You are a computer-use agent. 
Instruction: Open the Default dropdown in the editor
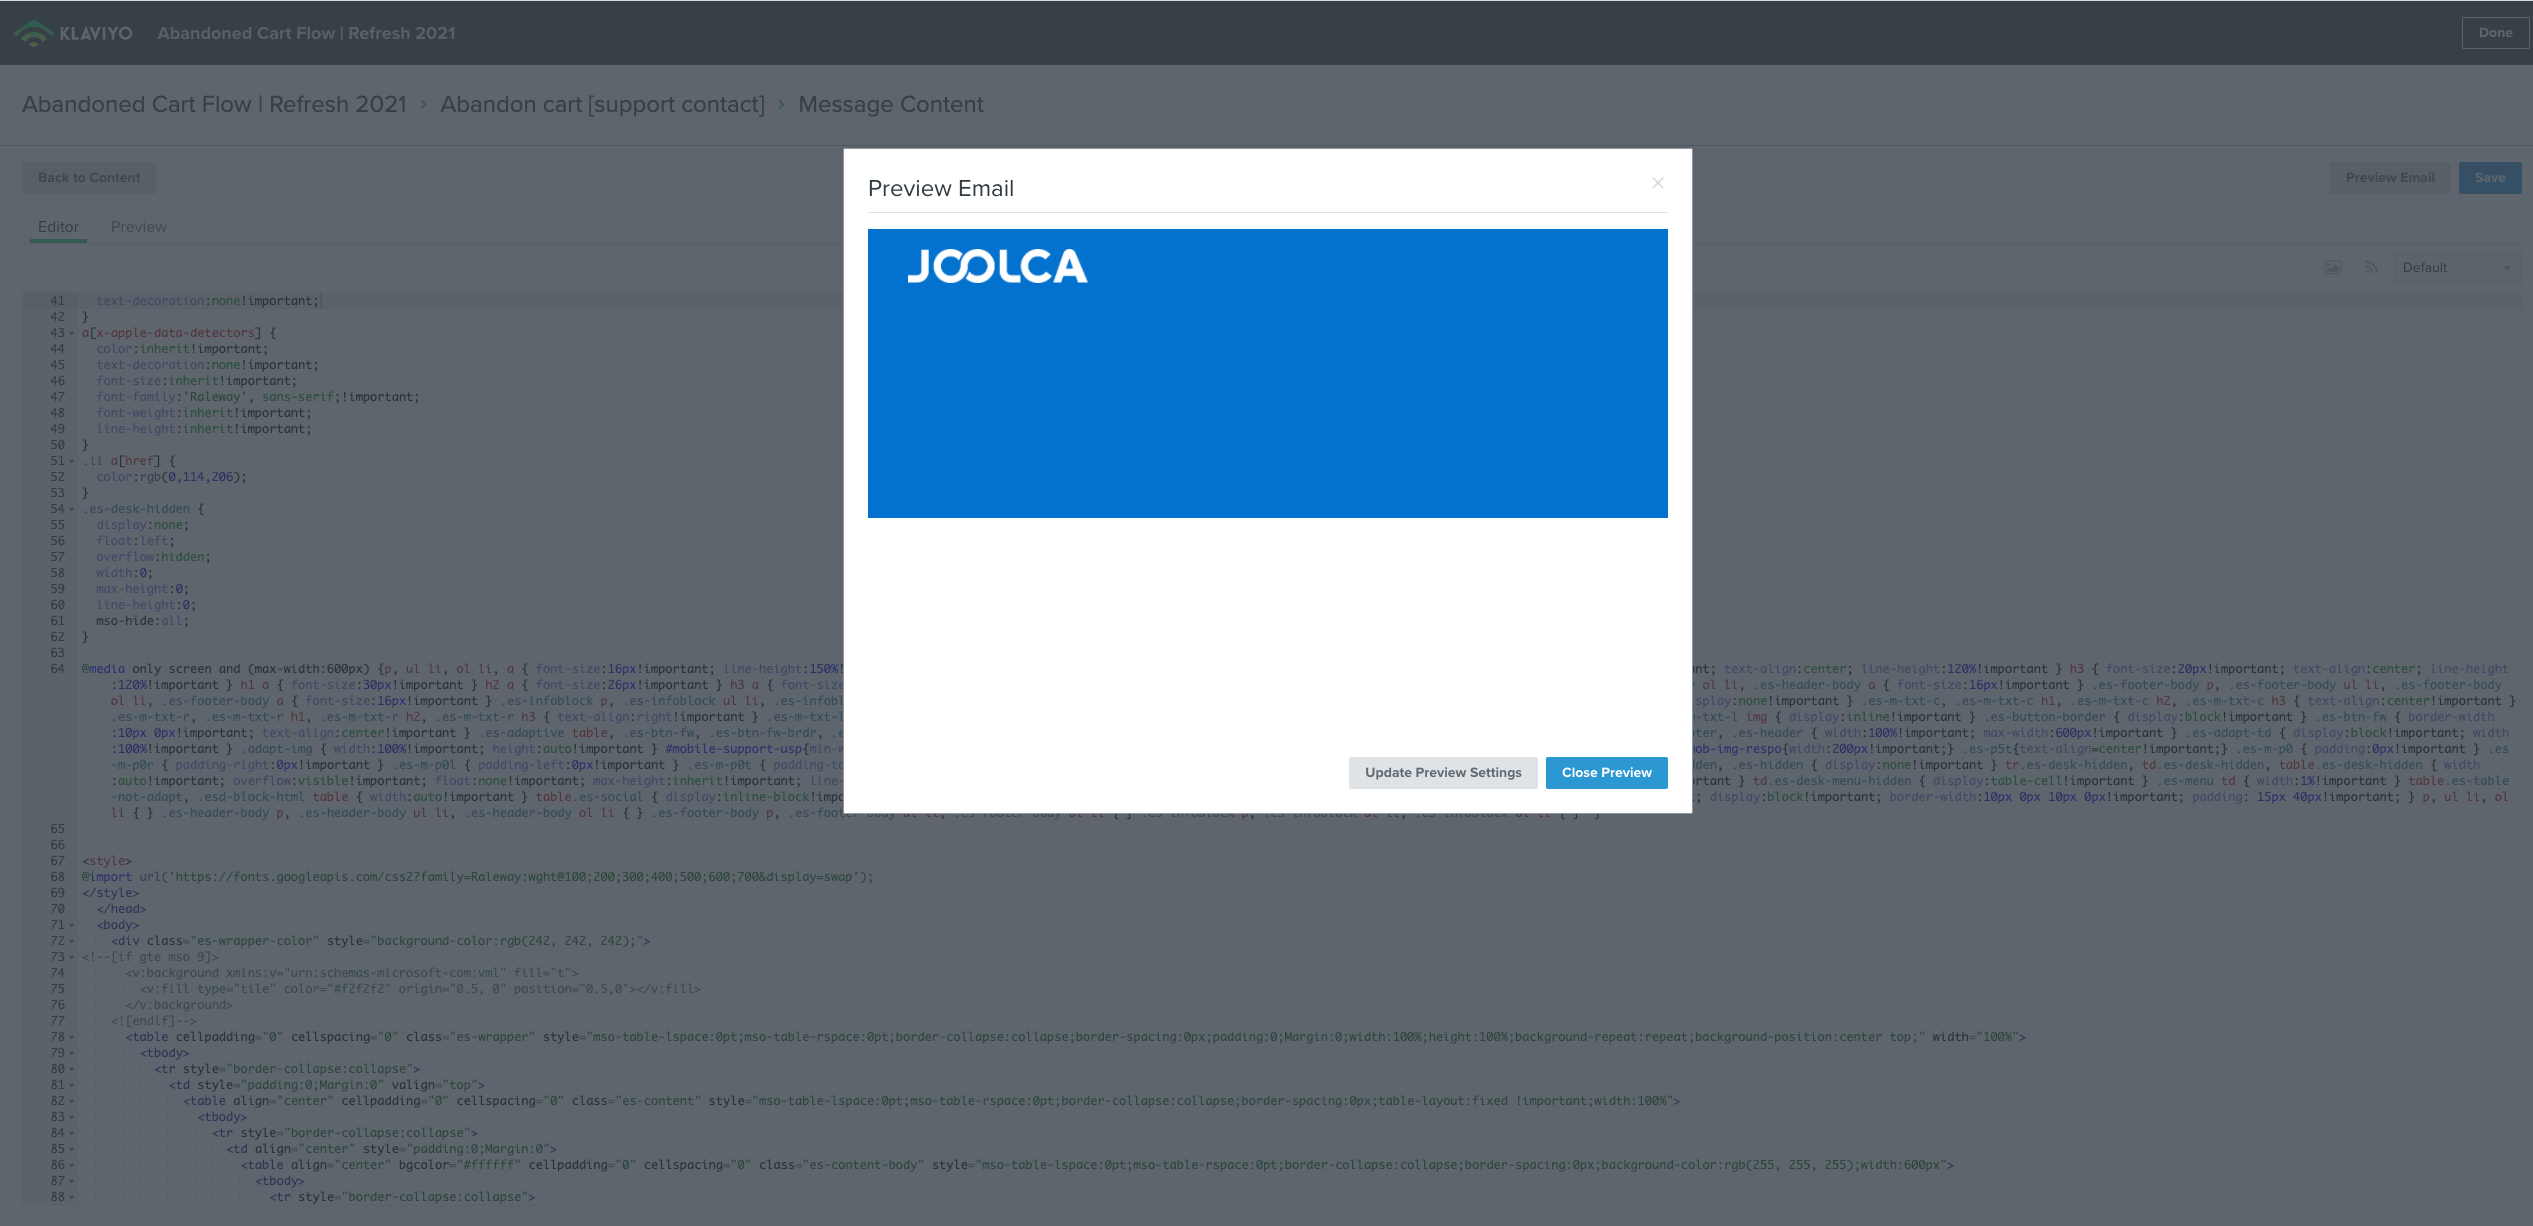[x=2457, y=267]
